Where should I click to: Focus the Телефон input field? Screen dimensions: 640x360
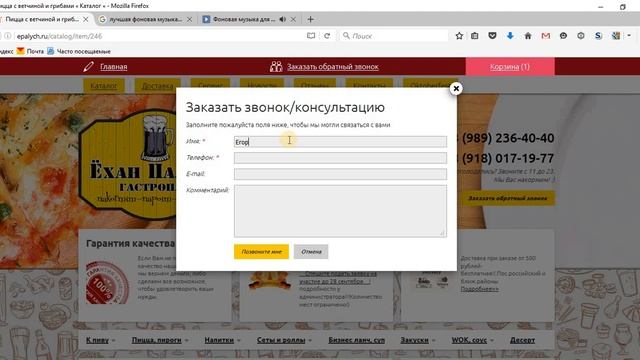pyautogui.click(x=340, y=158)
